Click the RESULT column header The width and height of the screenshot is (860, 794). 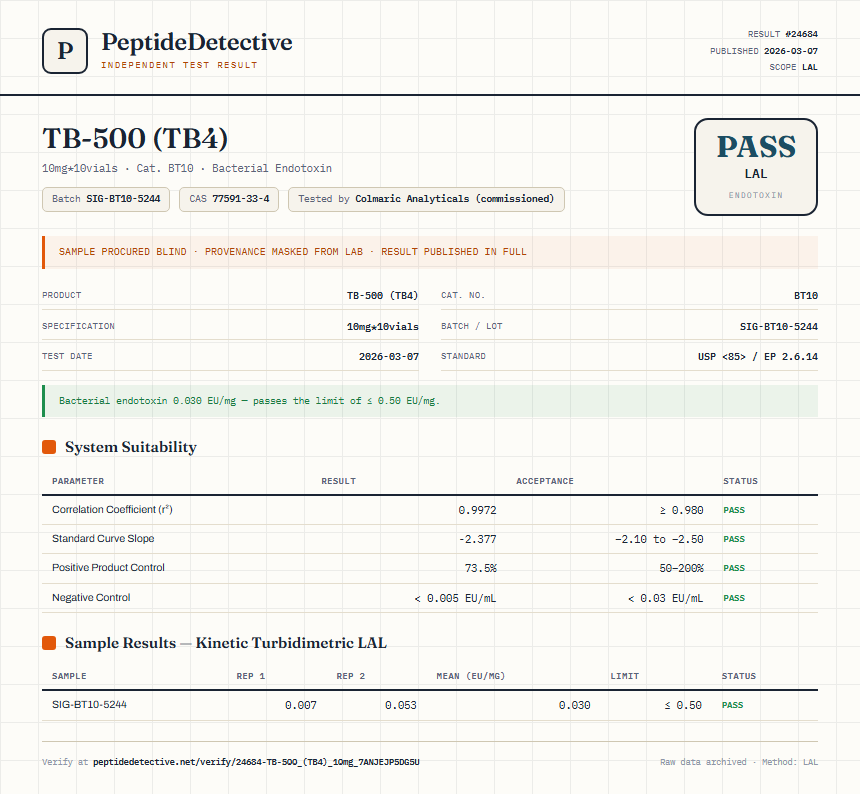tap(338, 481)
